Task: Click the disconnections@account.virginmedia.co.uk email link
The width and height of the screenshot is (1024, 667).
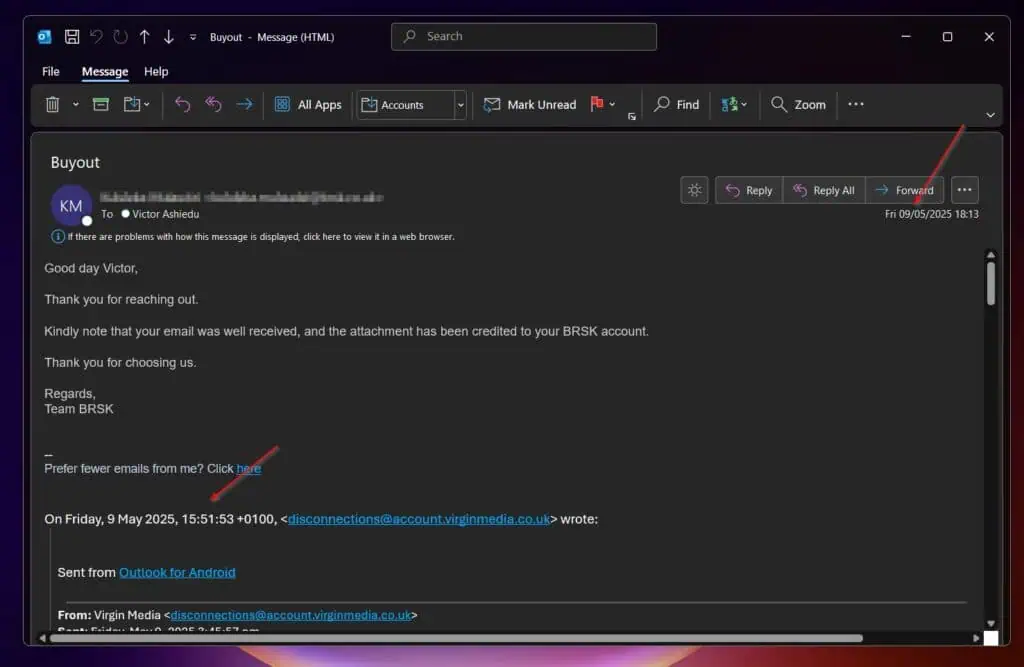Action: (419, 519)
